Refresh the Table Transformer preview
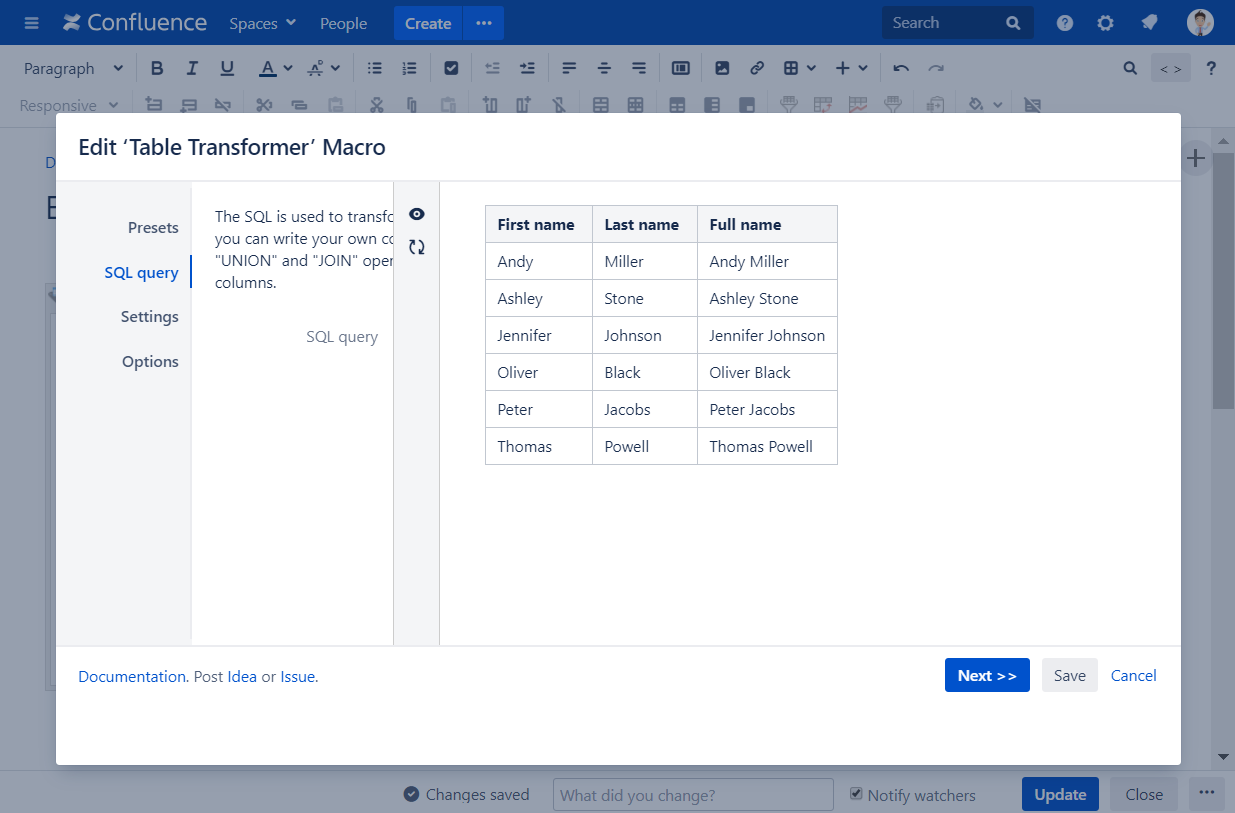This screenshot has height=813, width=1235. pos(417,246)
